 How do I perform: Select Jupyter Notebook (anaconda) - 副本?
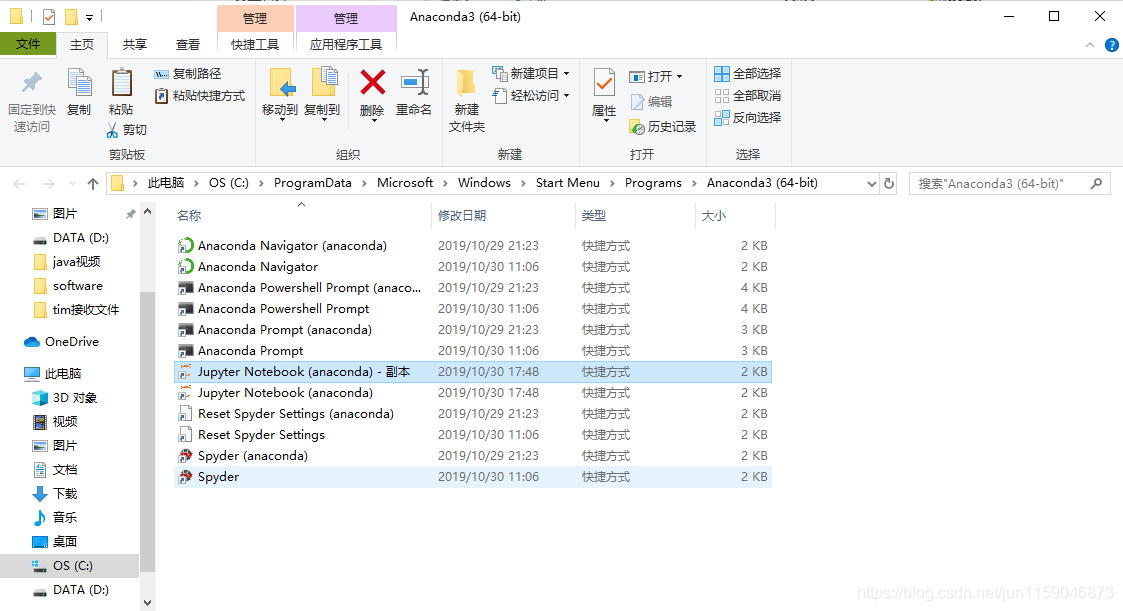click(473, 372)
